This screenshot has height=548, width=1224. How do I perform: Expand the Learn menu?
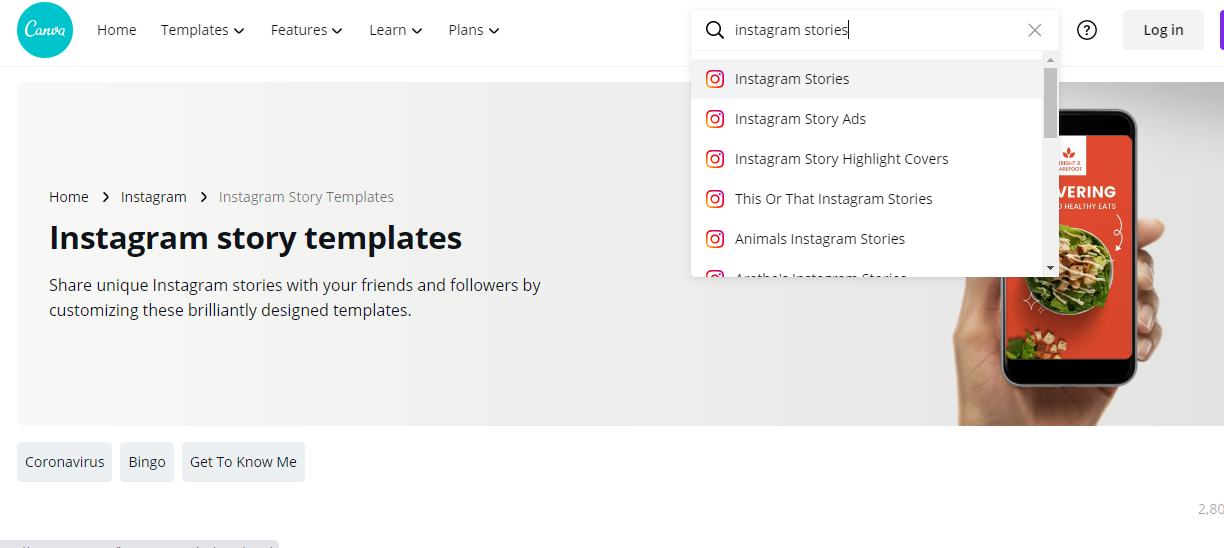coord(396,30)
